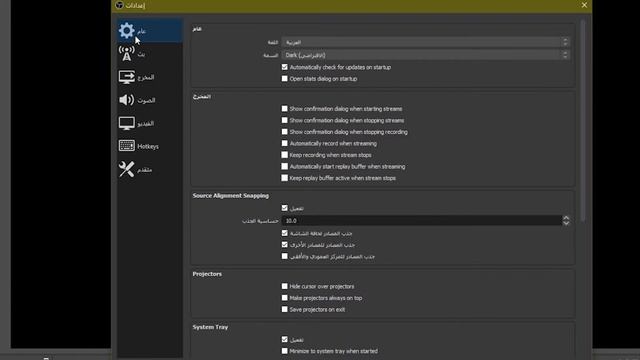The height and width of the screenshot is (360, 640).
Task: Toggle Automatically check for updates on startup
Action: coord(284,67)
